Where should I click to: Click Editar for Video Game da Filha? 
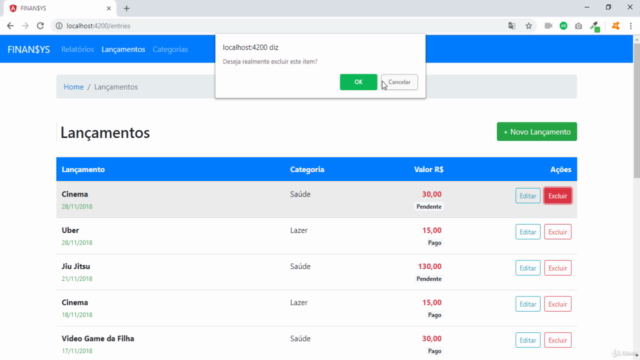[528, 340]
